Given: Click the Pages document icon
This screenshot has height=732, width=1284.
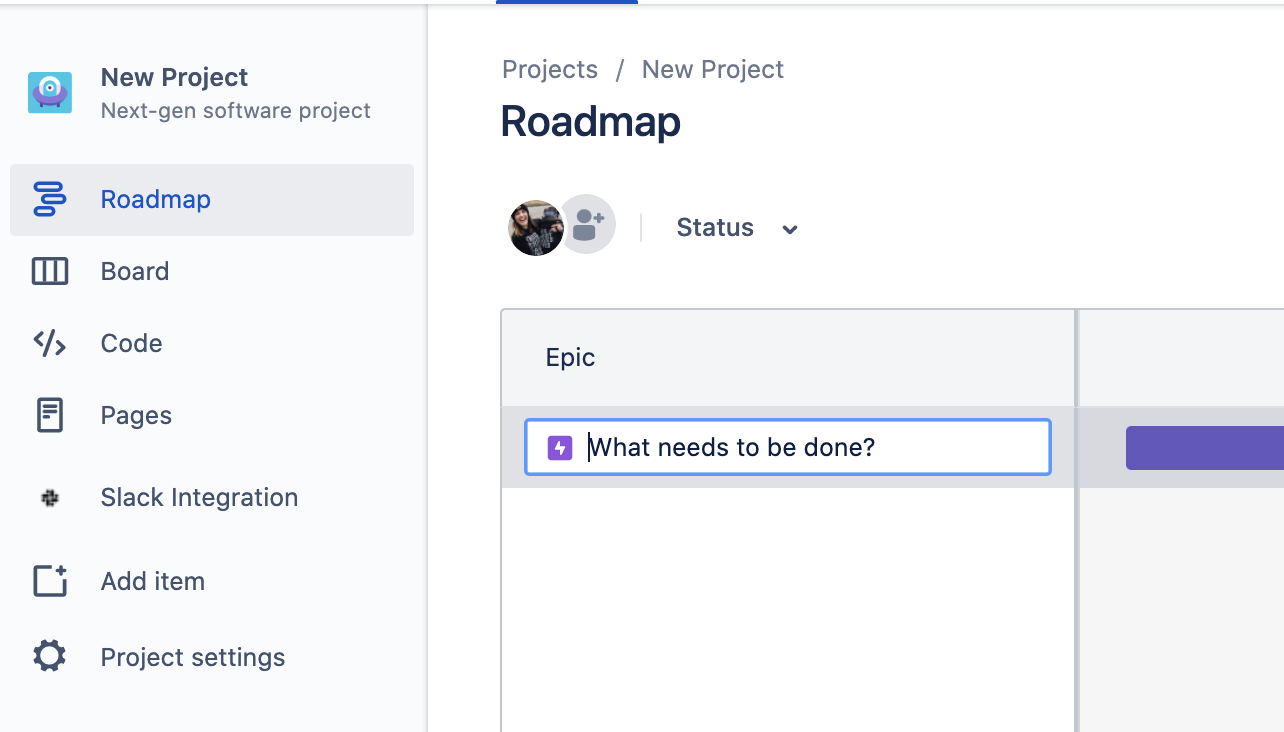Looking at the screenshot, I should [50, 415].
